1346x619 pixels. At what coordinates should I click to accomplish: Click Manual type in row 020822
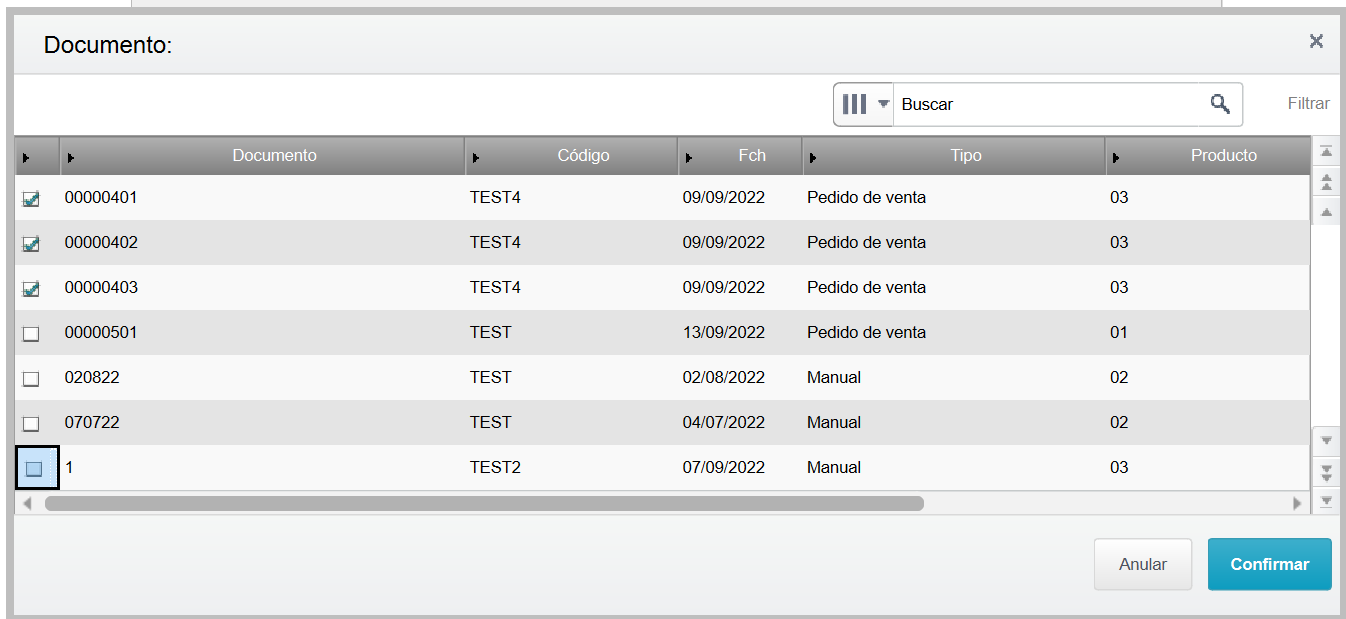click(x=834, y=378)
